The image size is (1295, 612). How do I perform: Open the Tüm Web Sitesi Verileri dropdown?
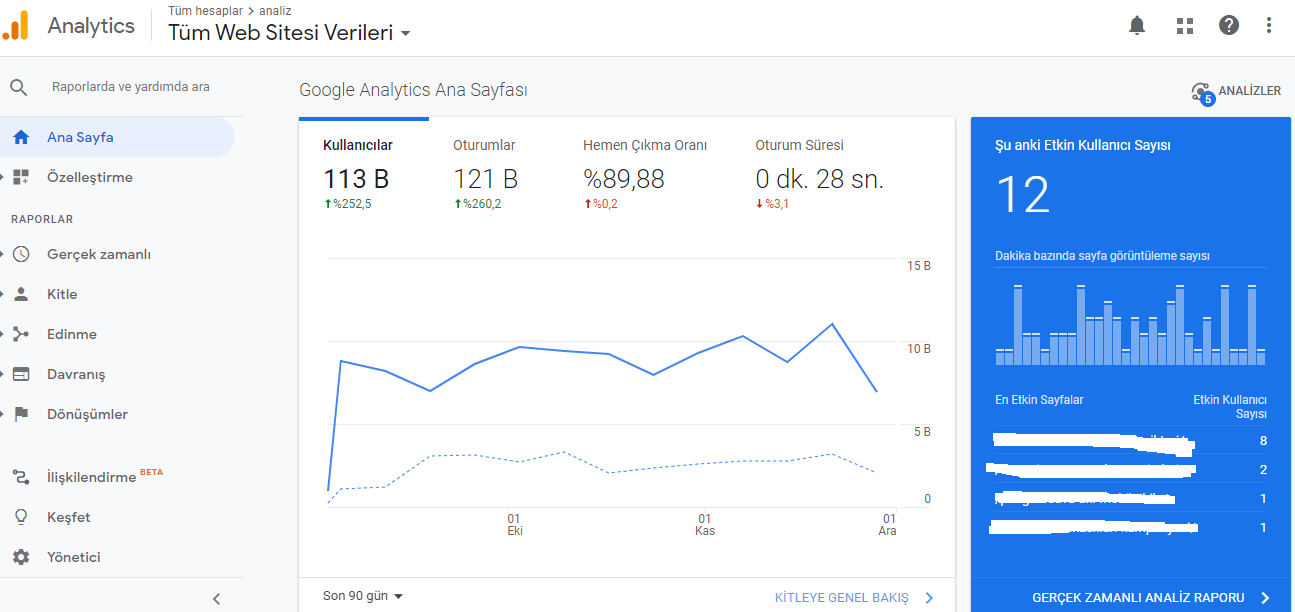point(290,32)
